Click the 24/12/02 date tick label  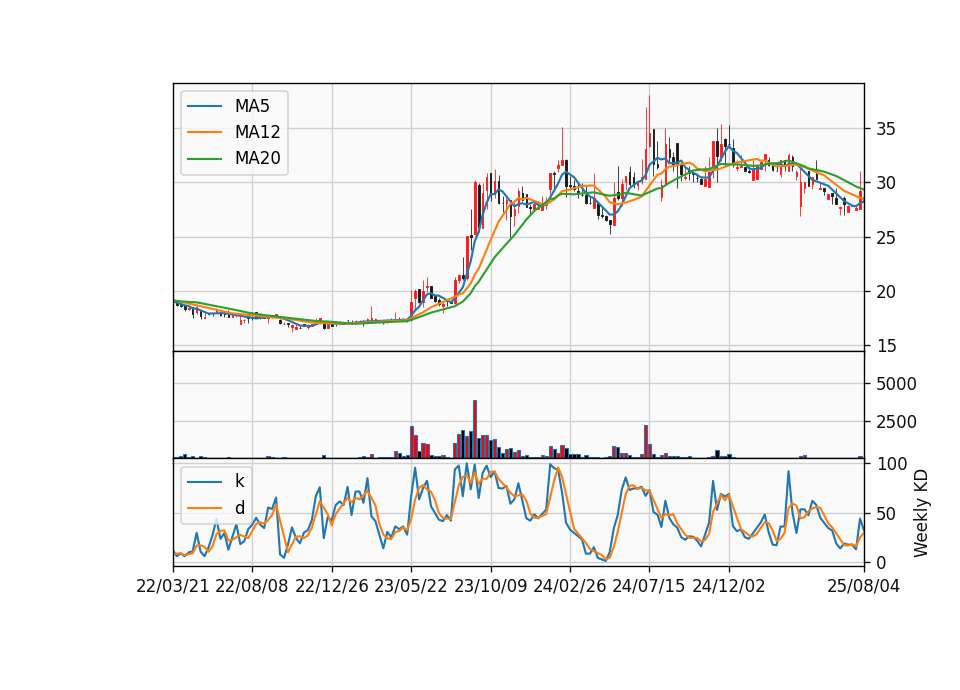click(729, 586)
